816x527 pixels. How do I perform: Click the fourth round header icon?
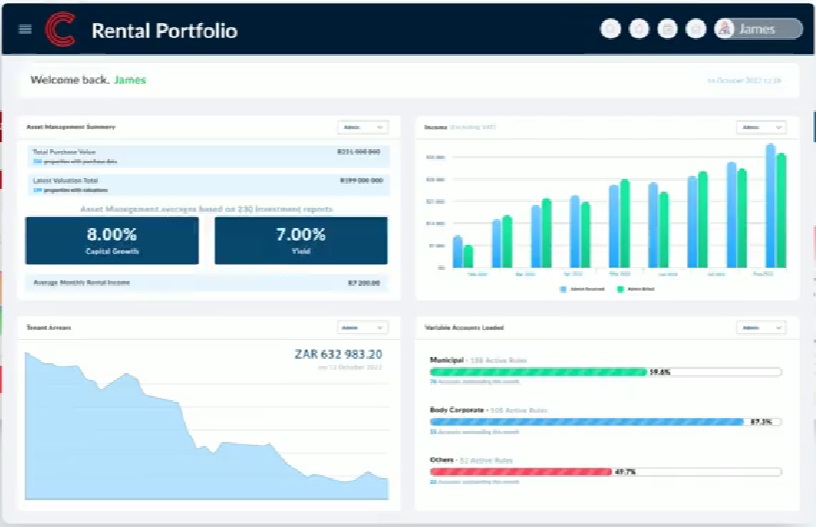(x=697, y=30)
